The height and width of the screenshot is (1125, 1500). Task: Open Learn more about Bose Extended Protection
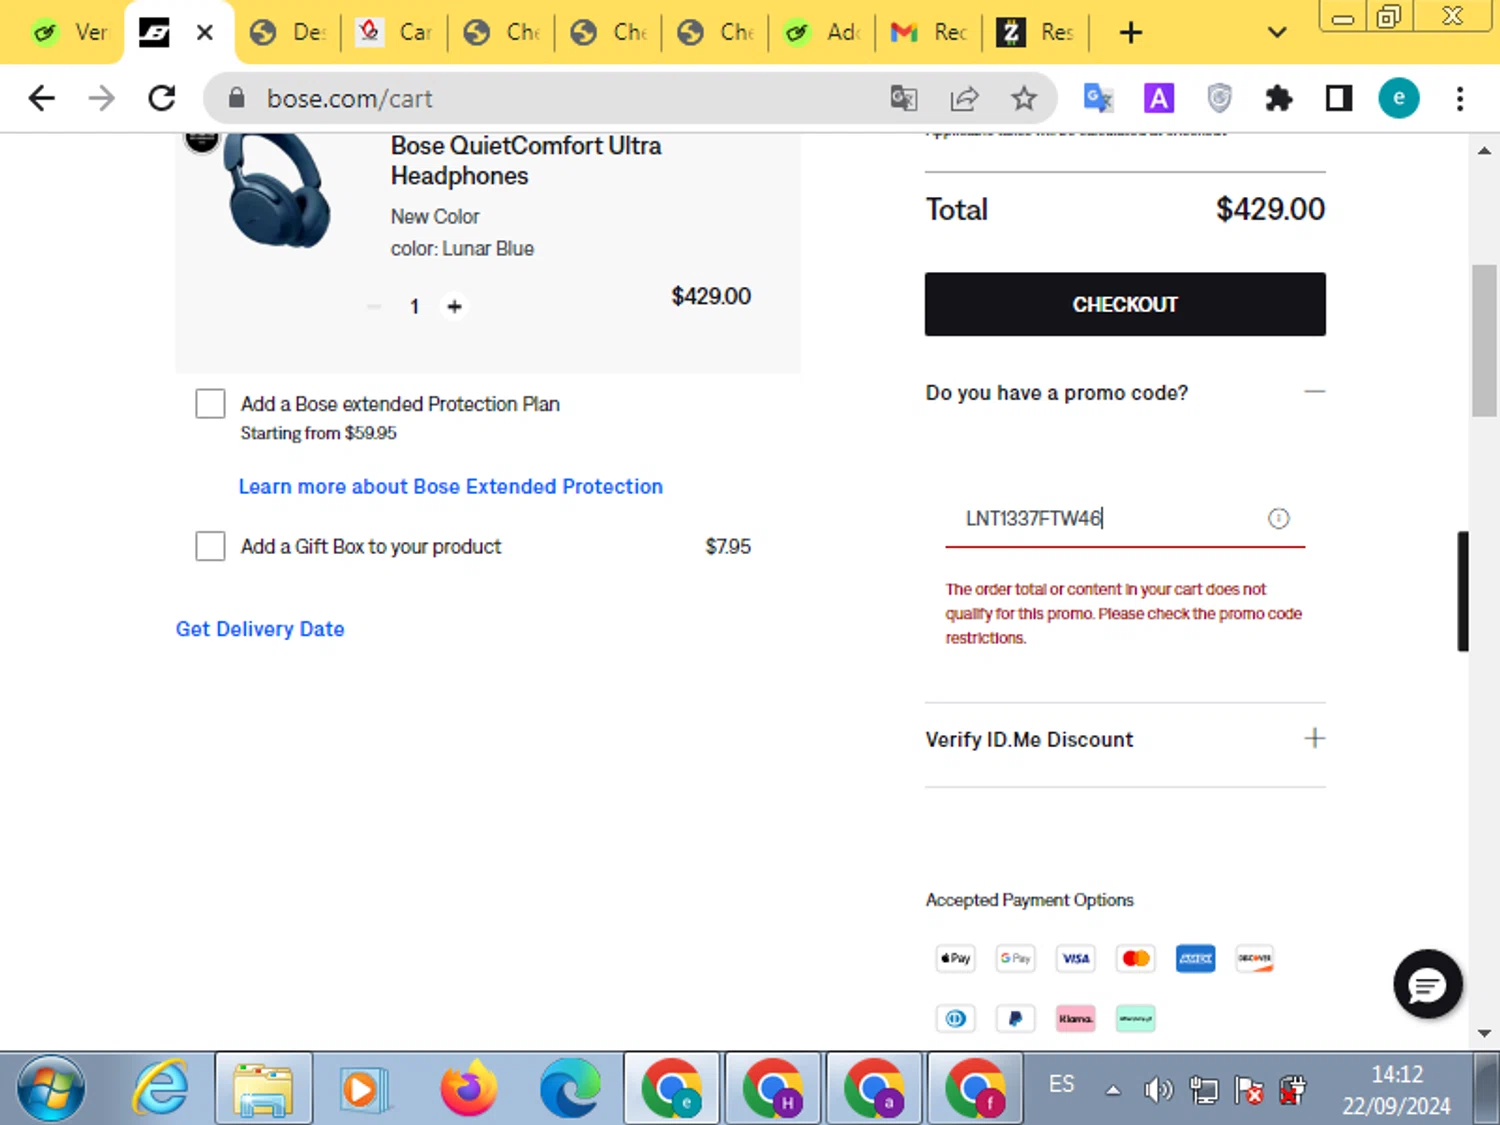point(450,486)
